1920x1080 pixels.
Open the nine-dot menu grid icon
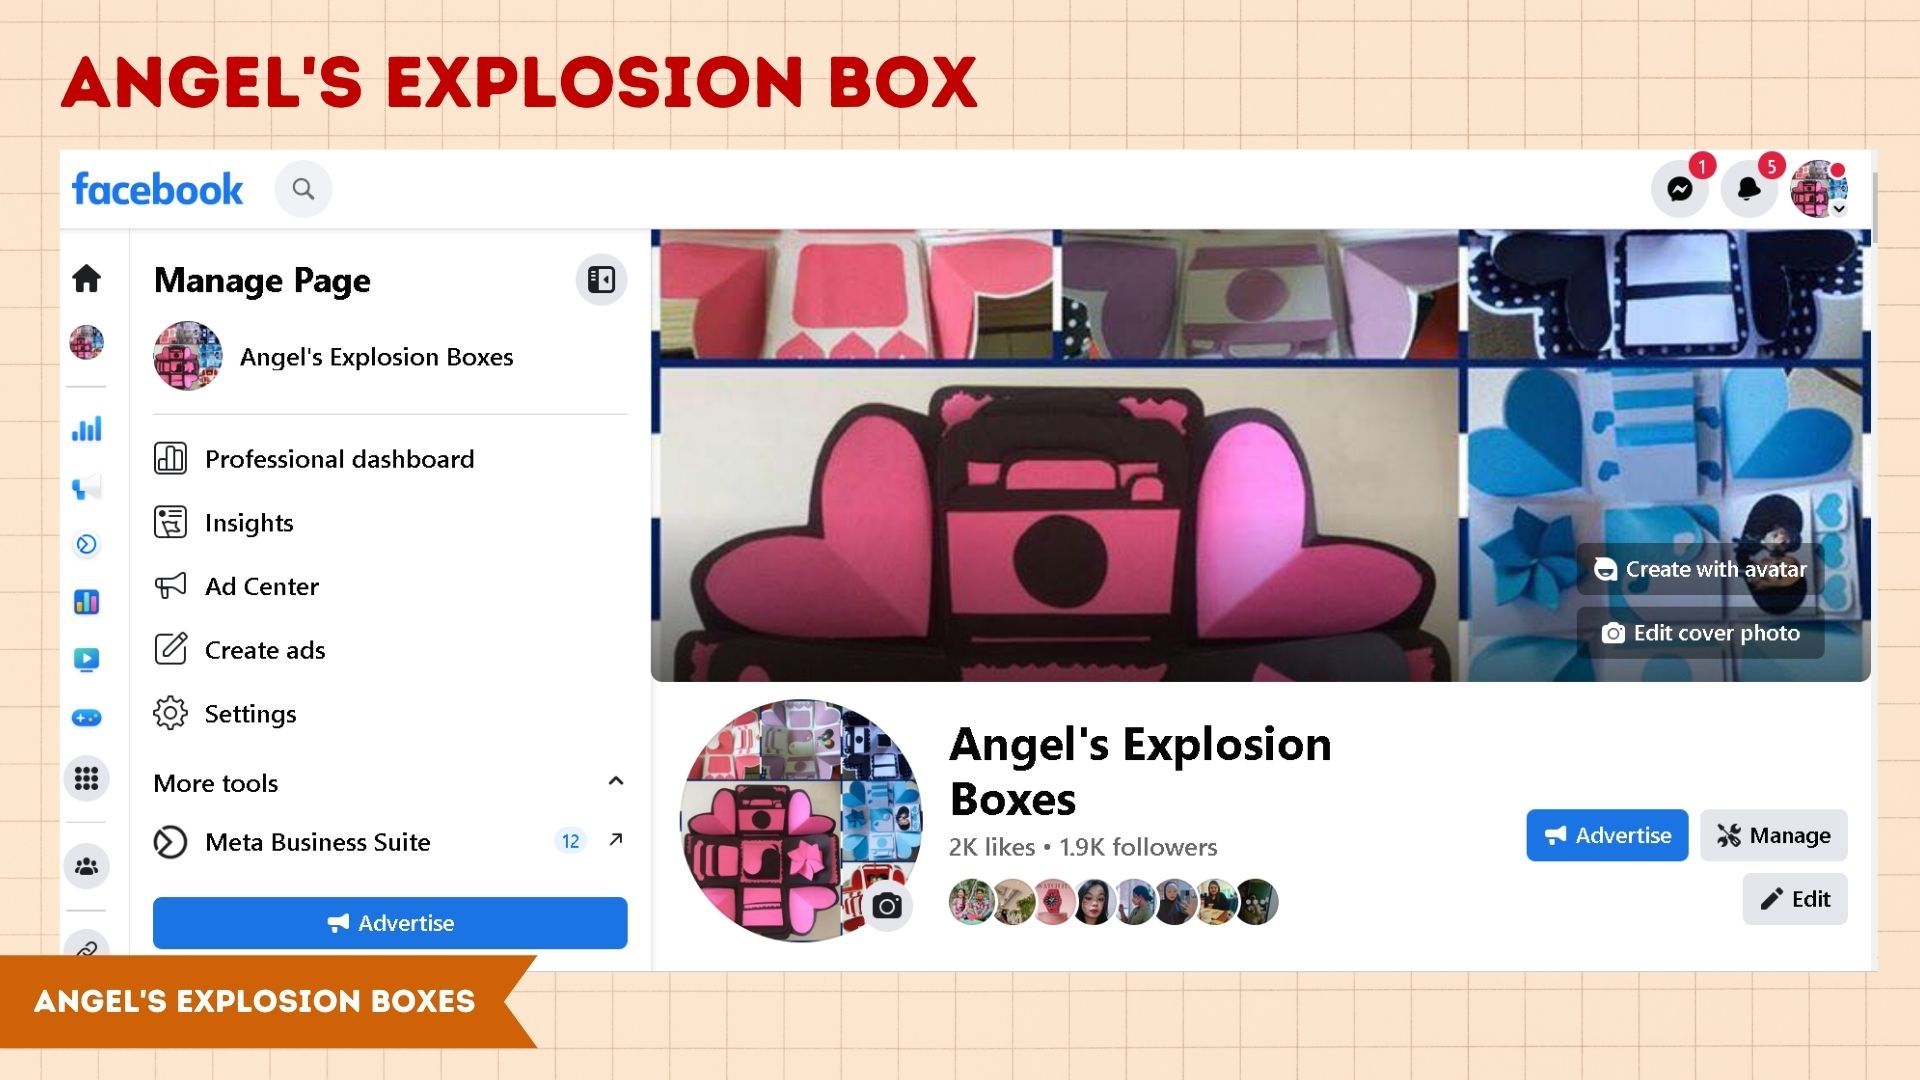87,778
